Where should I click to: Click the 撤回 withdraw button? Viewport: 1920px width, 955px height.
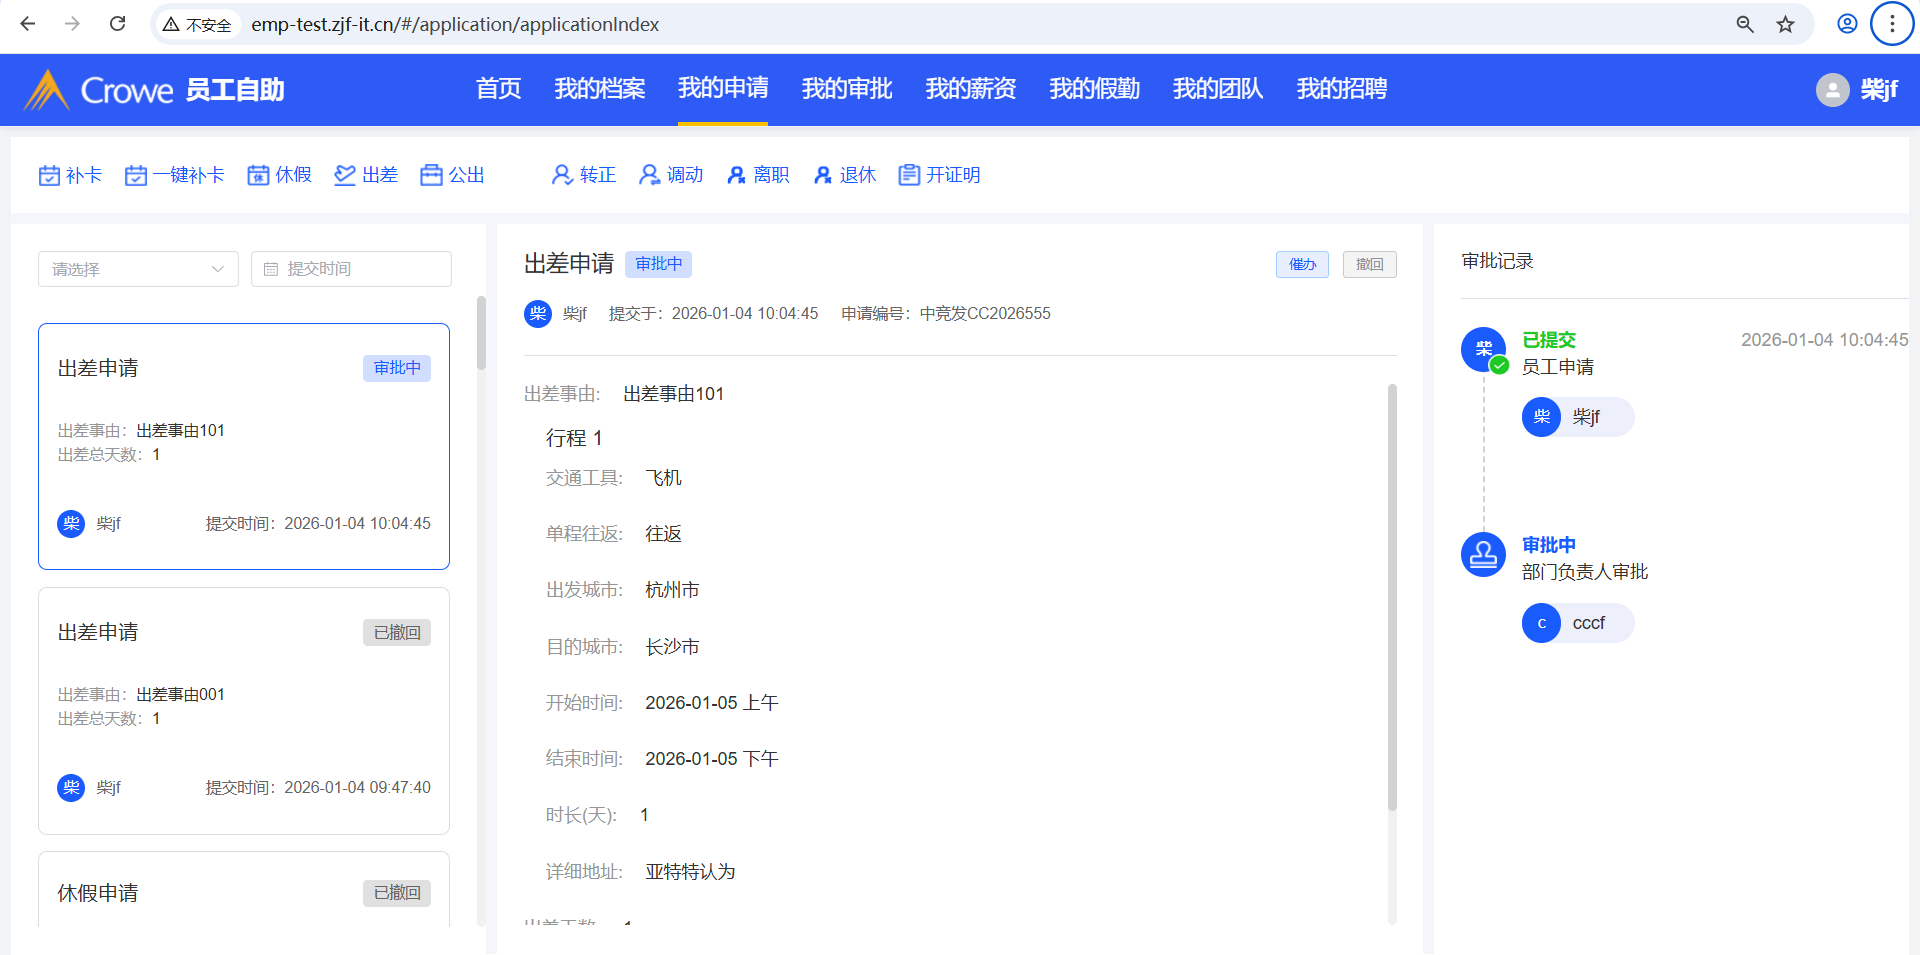1369,264
